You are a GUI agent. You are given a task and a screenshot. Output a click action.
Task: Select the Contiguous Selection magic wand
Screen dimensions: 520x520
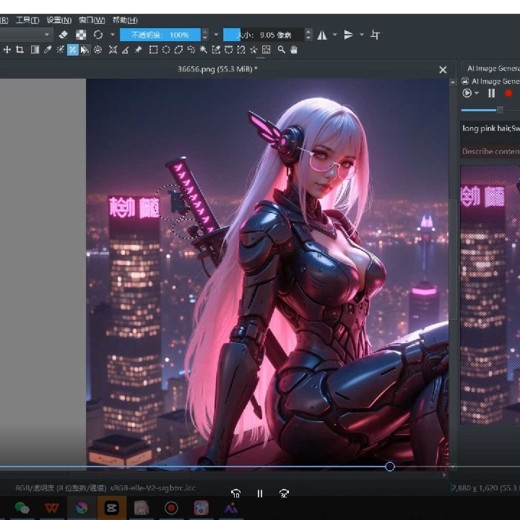(x=203, y=50)
